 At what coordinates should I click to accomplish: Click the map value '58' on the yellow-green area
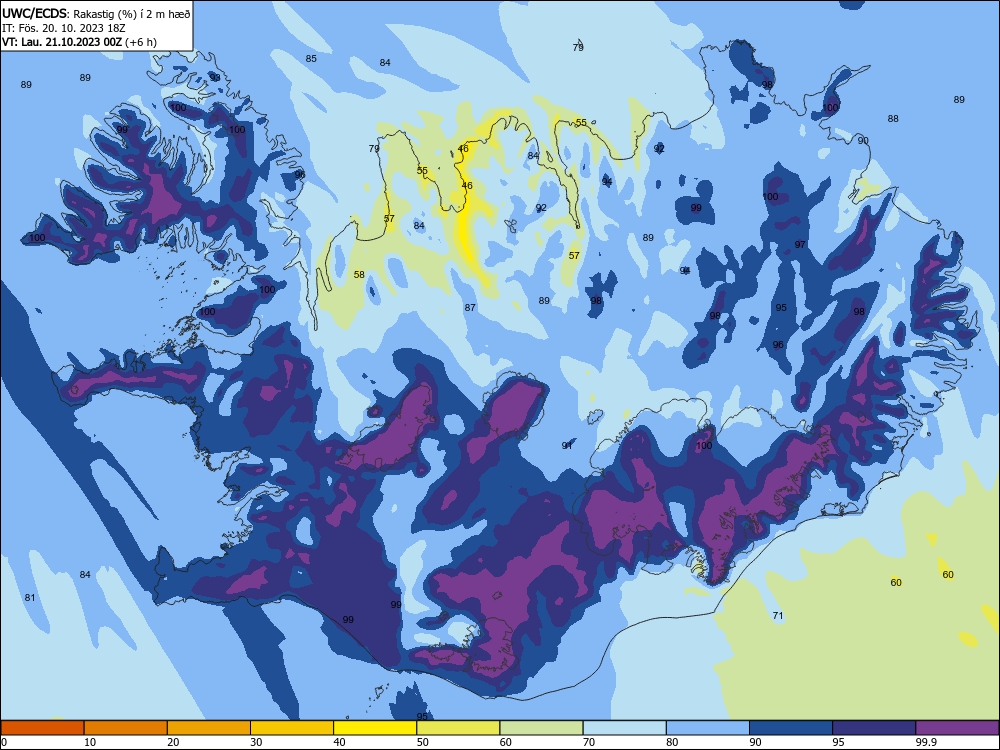[x=359, y=275]
